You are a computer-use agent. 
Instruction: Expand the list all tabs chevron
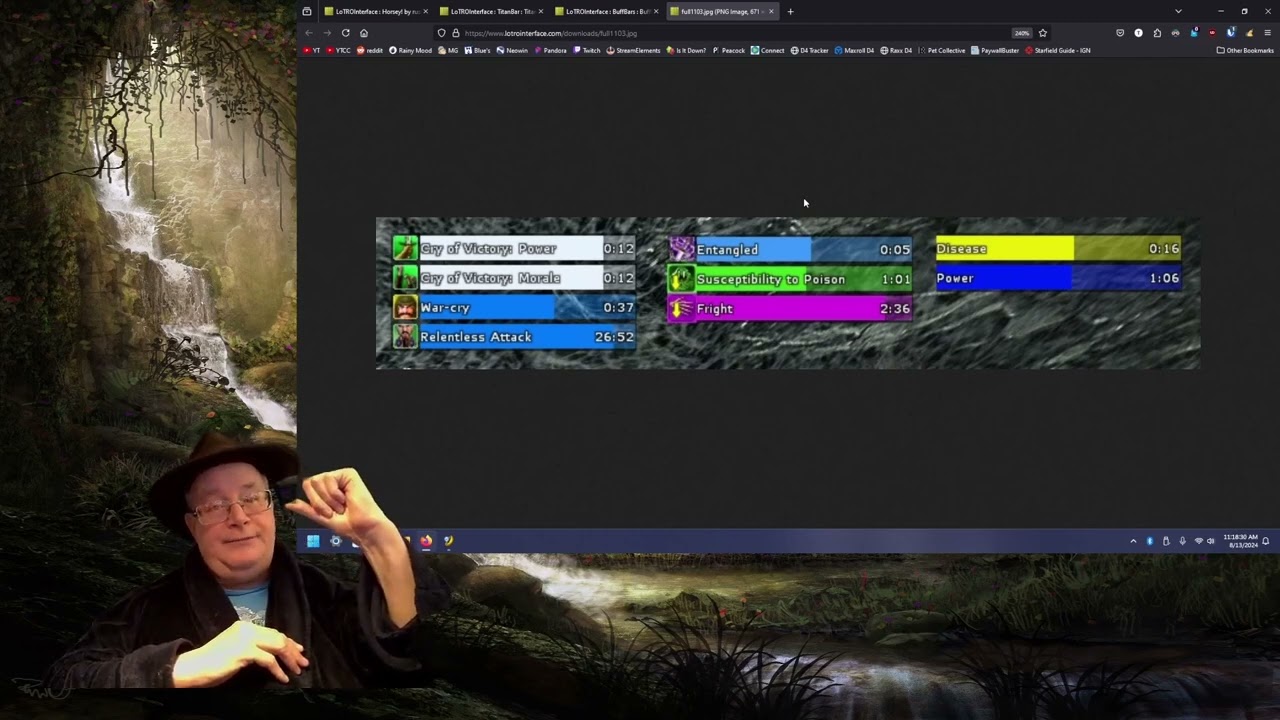coord(1178,11)
